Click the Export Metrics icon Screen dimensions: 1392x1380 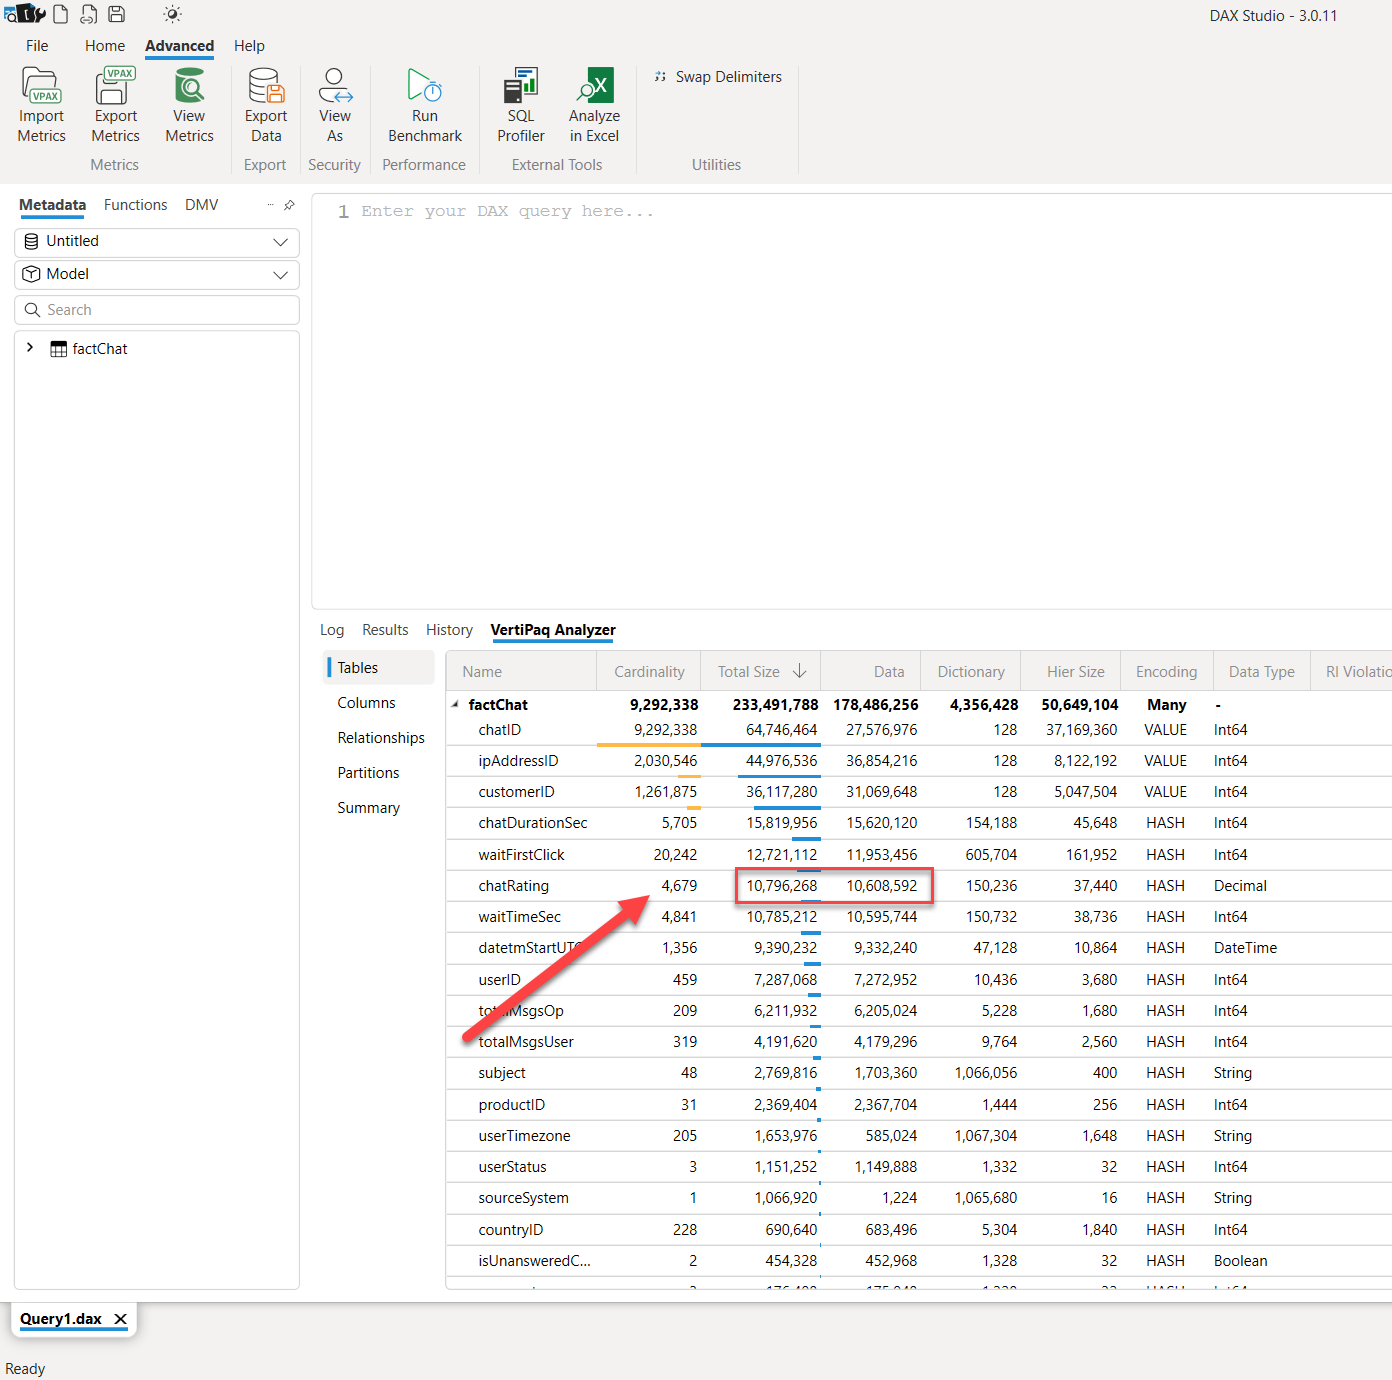115,100
